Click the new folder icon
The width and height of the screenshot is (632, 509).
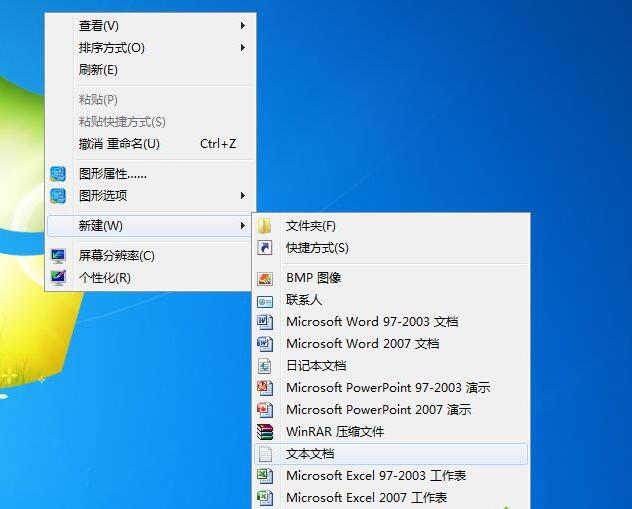(x=265, y=226)
